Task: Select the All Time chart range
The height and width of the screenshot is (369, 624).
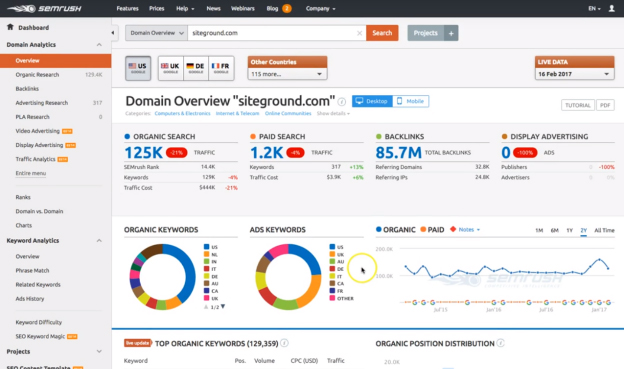Action: (604, 230)
